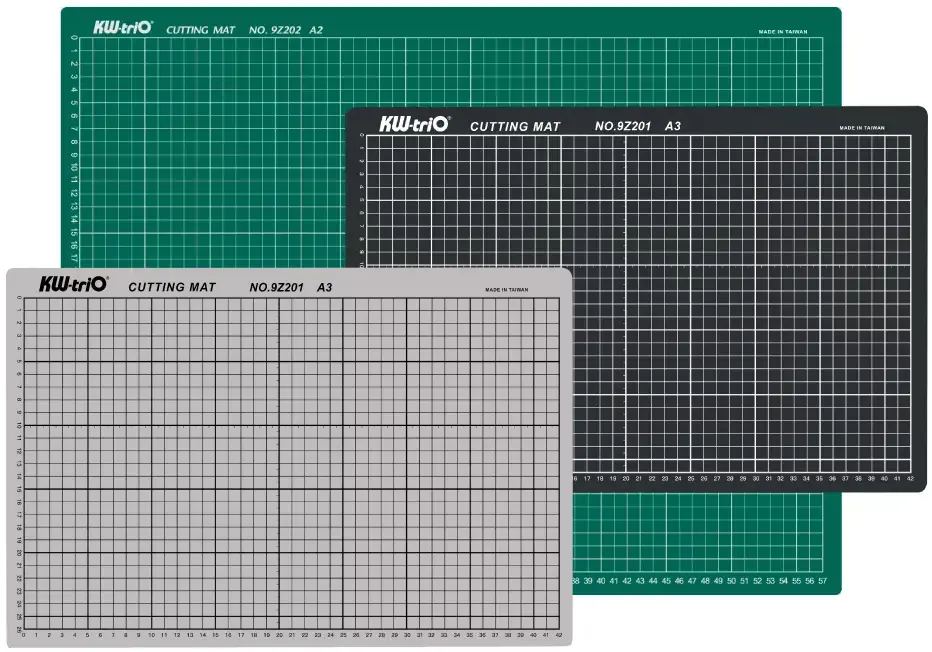Click 'MADE IN TAIWAN' on the black mat
The height and width of the screenshot is (652, 932).
tap(862, 128)
